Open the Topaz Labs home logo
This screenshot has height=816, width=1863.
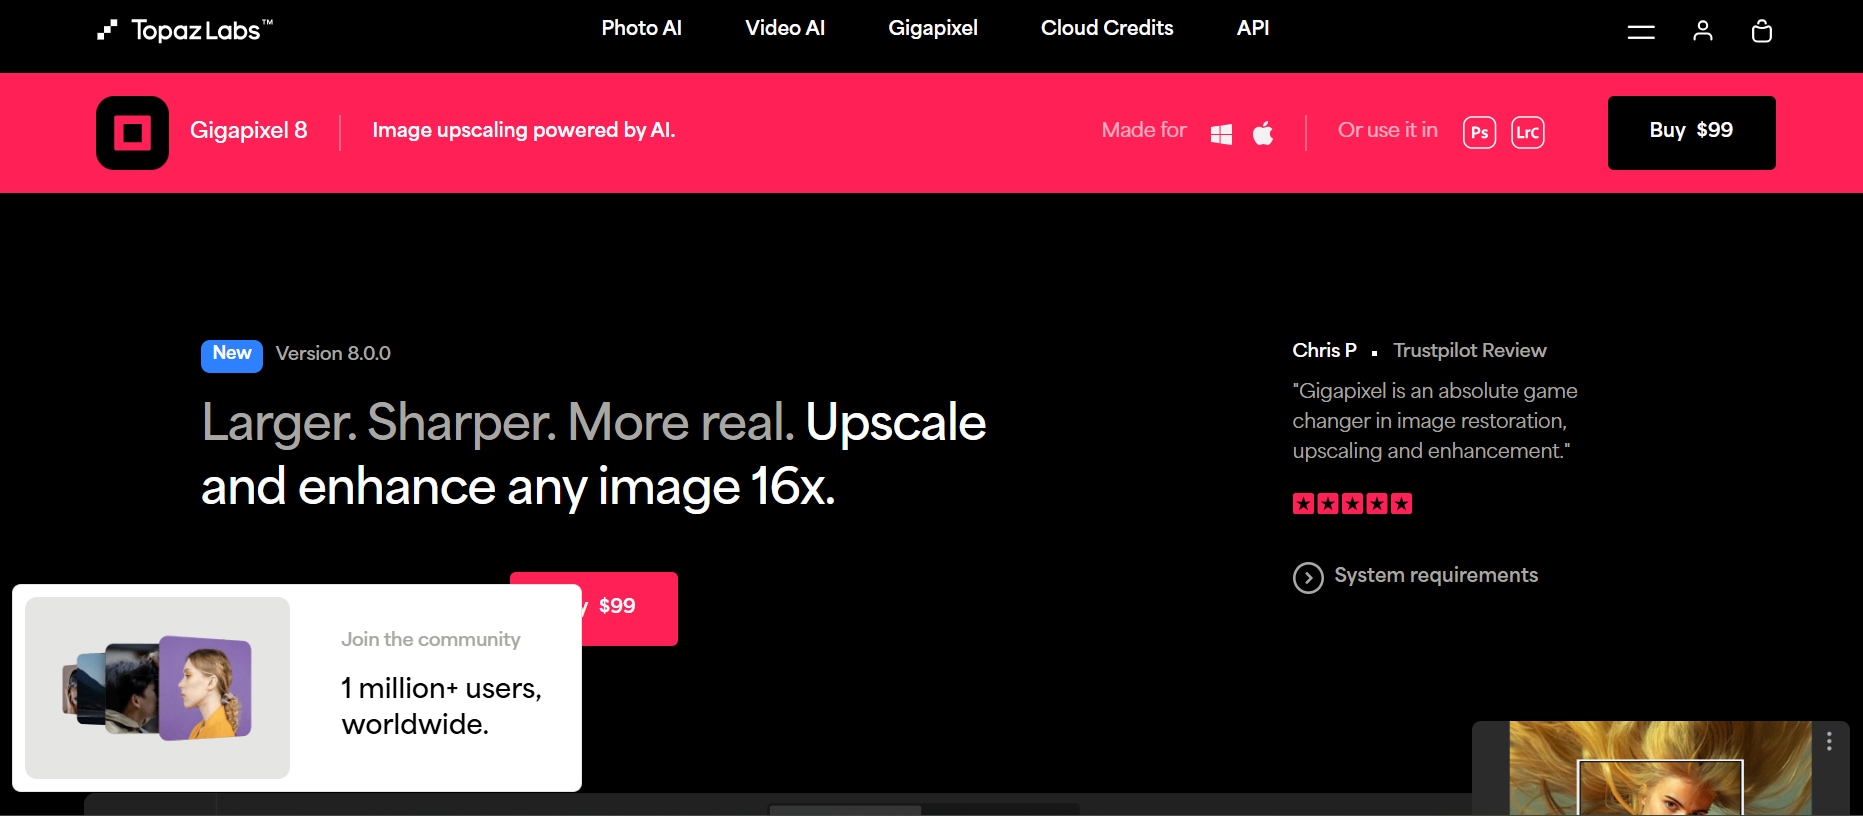click(185, 30)
